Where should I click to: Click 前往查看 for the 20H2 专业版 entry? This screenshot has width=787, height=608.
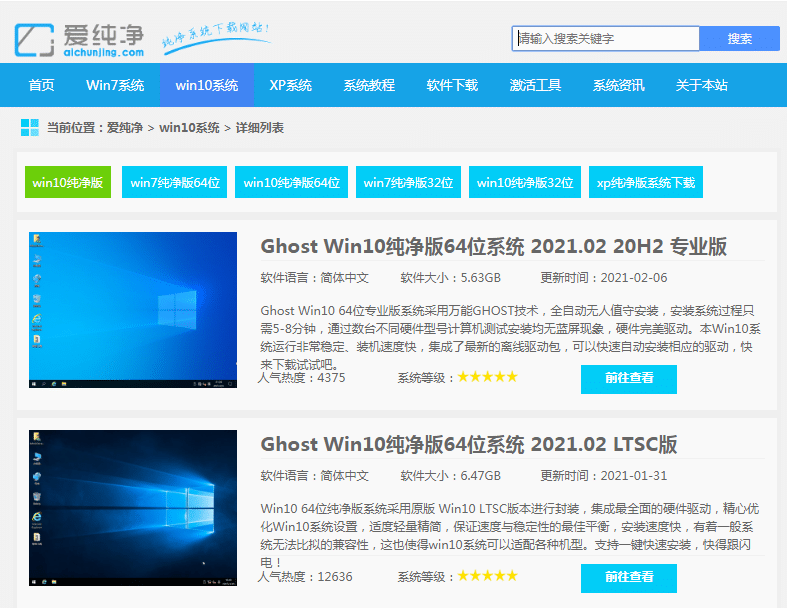tap(629, 379)
